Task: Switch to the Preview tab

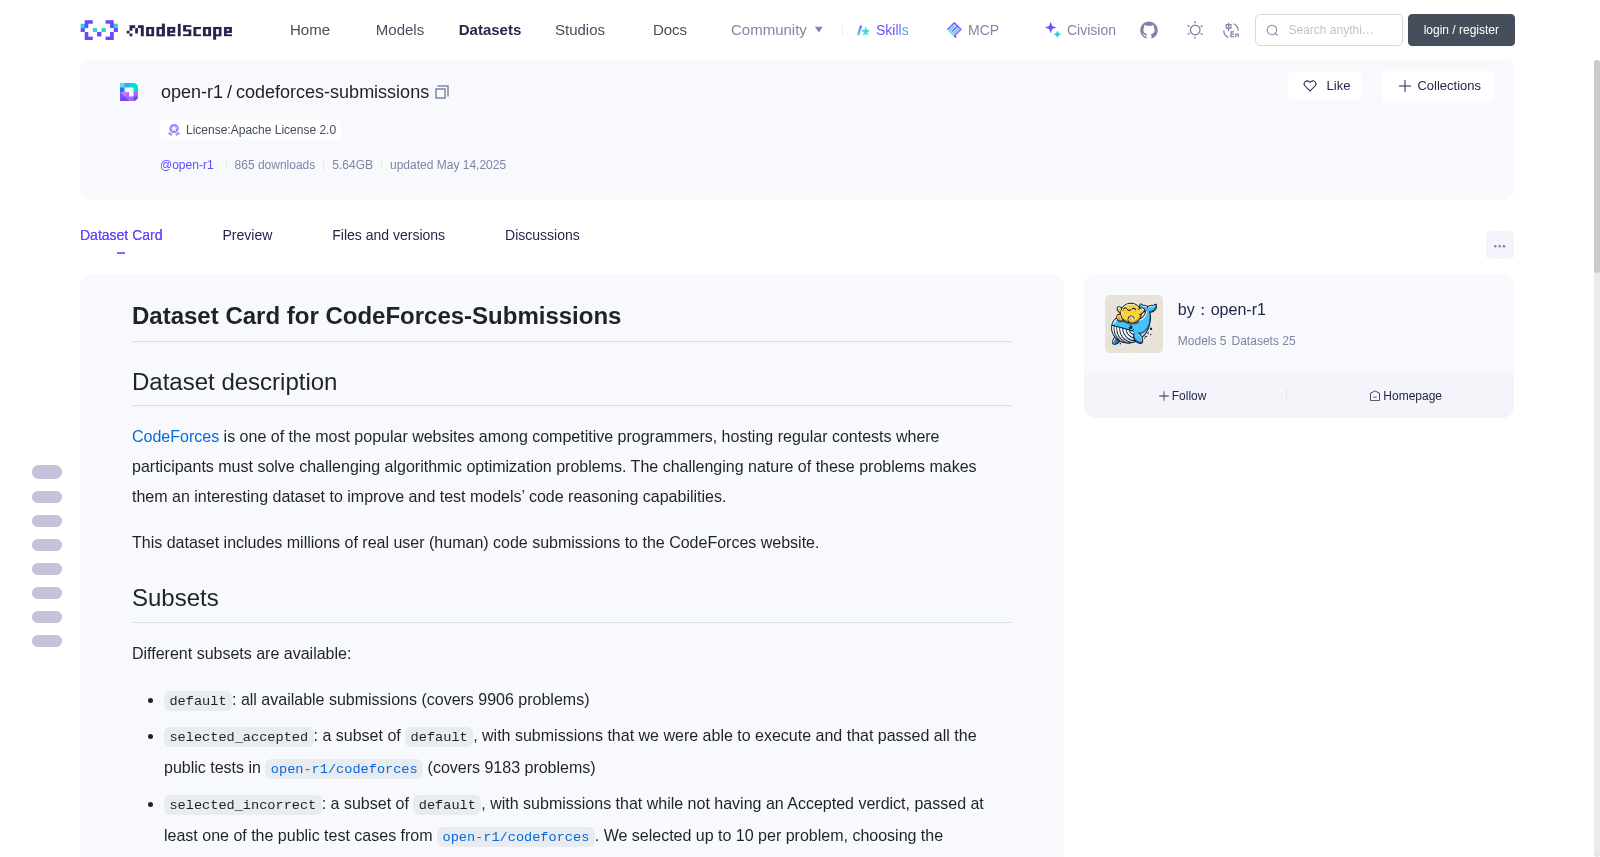Action: [247, 235]
